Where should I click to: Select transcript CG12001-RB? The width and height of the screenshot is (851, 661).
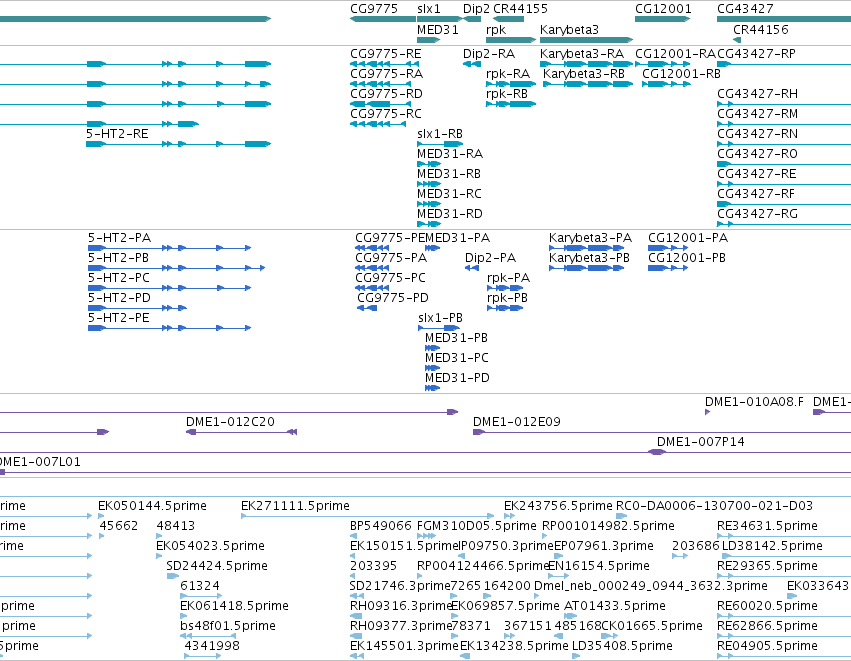point(681,74)
